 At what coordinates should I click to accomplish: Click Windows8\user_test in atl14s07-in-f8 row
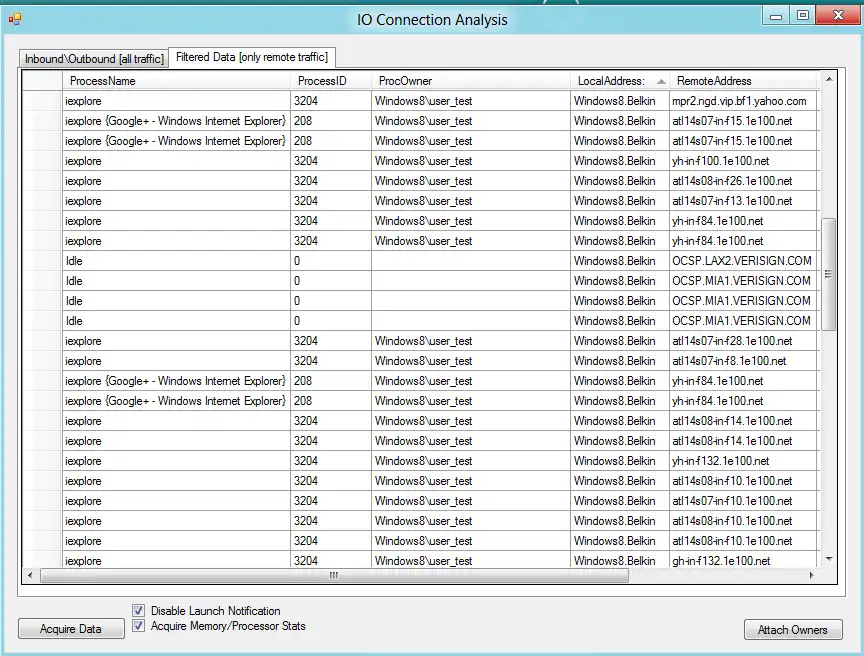click(x=471, y=361)
